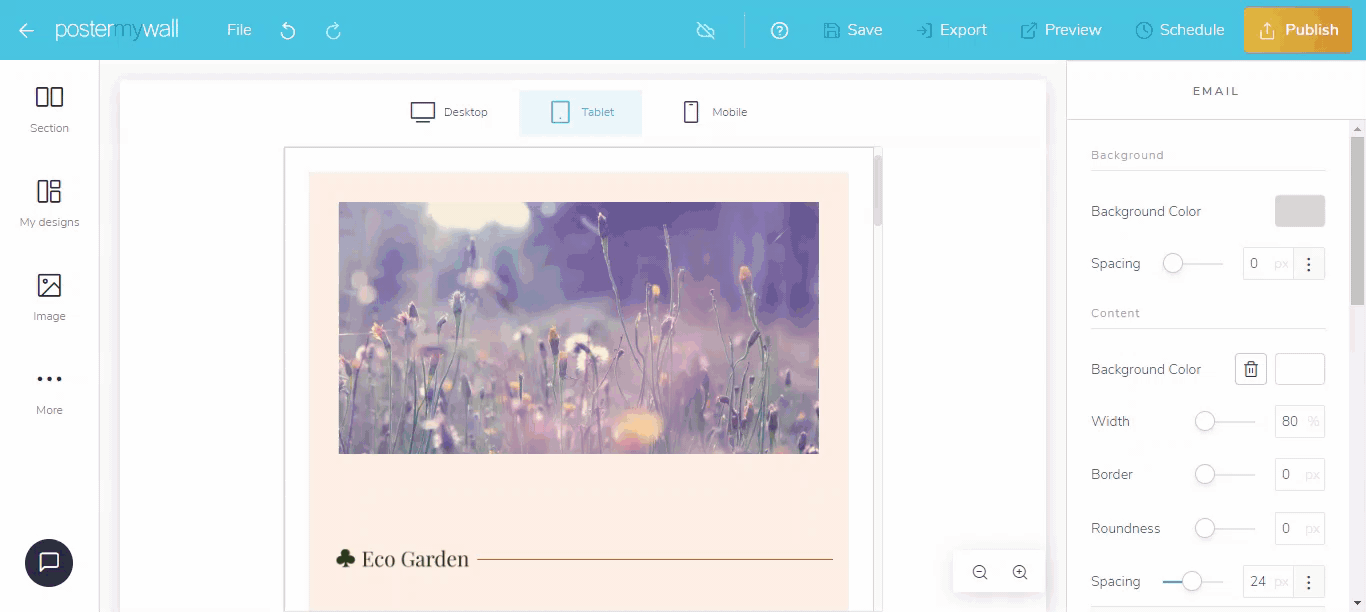The width and height of the screenshot is (1366, 612).
Task: Expand the More sidebar options
Action: tap(49, 390)
